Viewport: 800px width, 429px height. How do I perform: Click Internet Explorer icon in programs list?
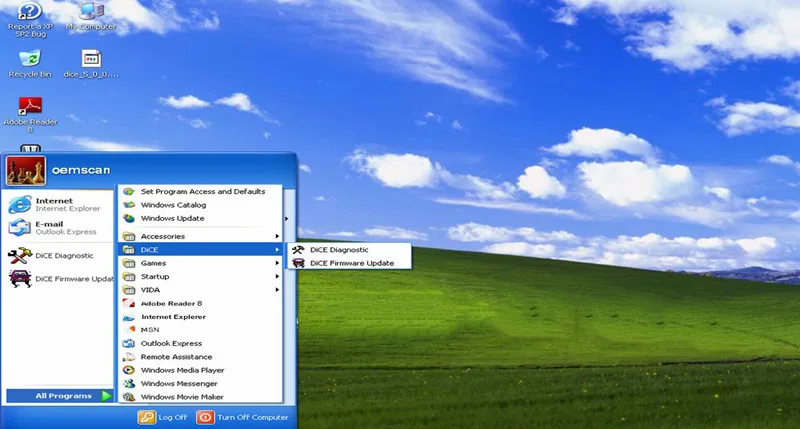pyautogui.click(x=129, y=317)
